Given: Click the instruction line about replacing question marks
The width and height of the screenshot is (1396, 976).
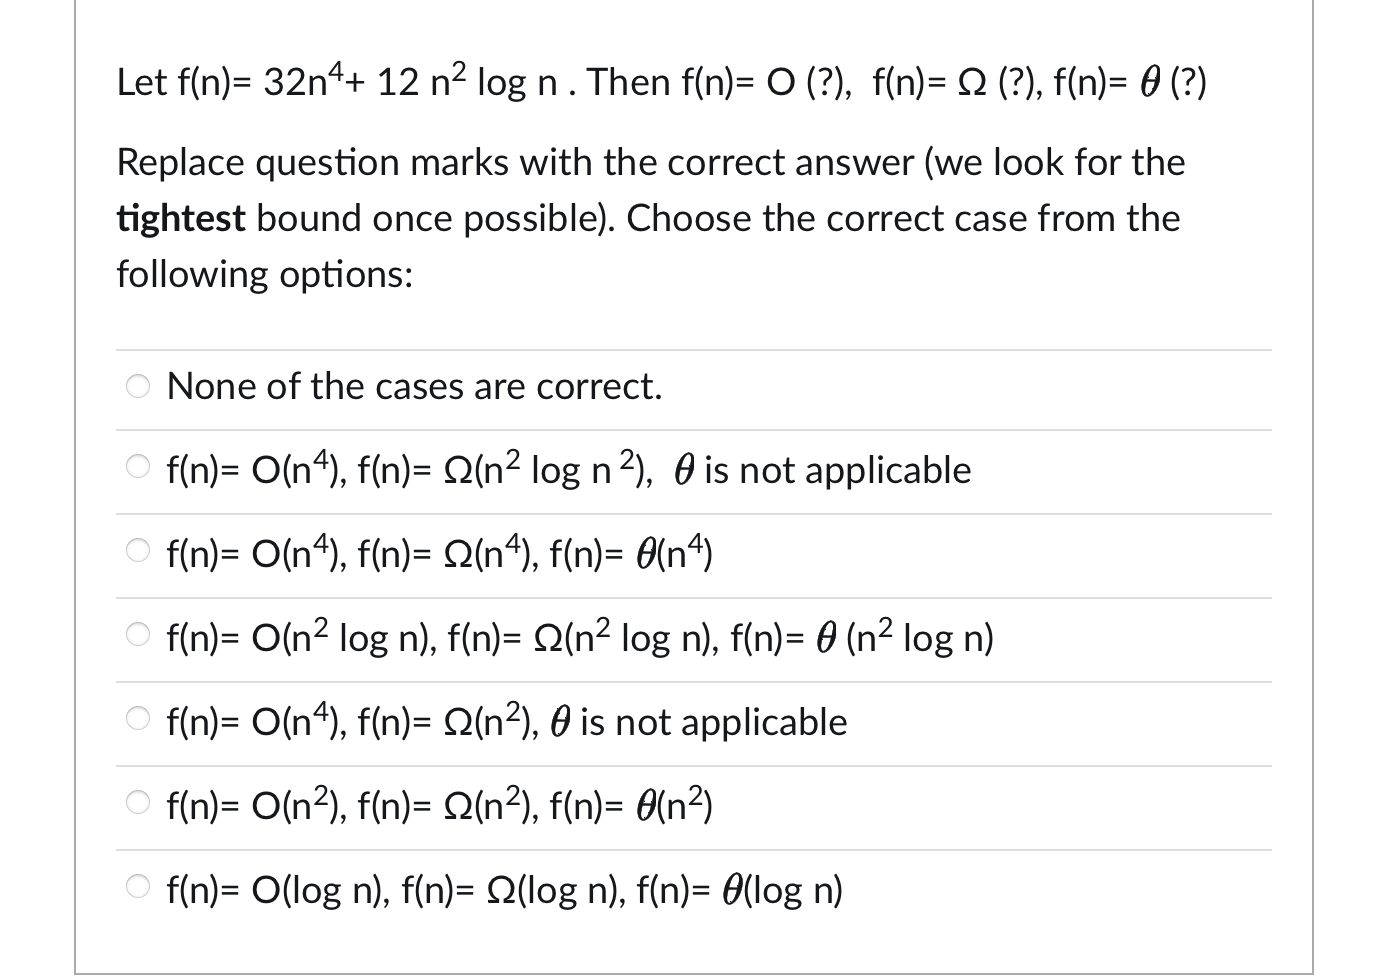Looking at the screenshot, I should tap(650, 162).
